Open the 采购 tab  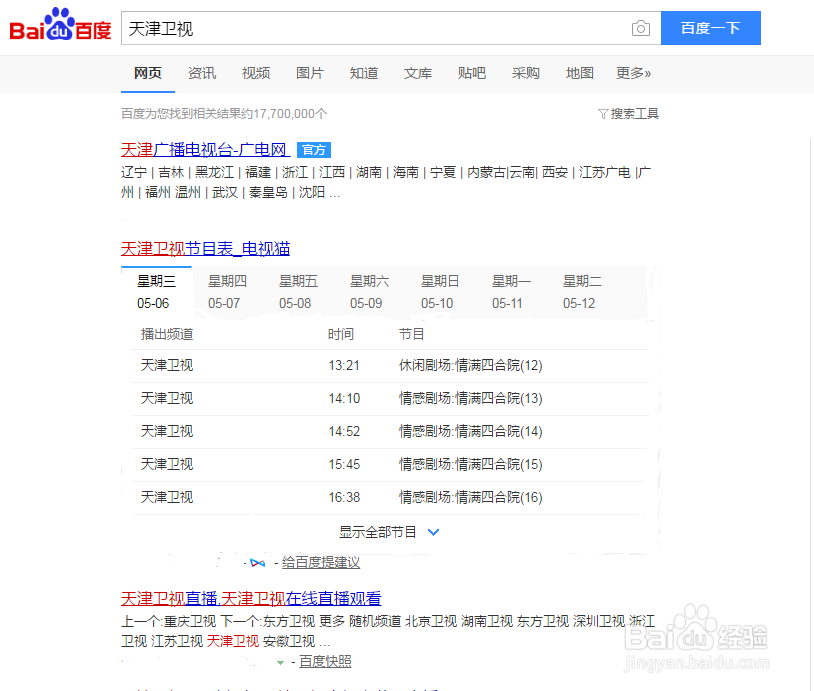(x=526, y=73)
